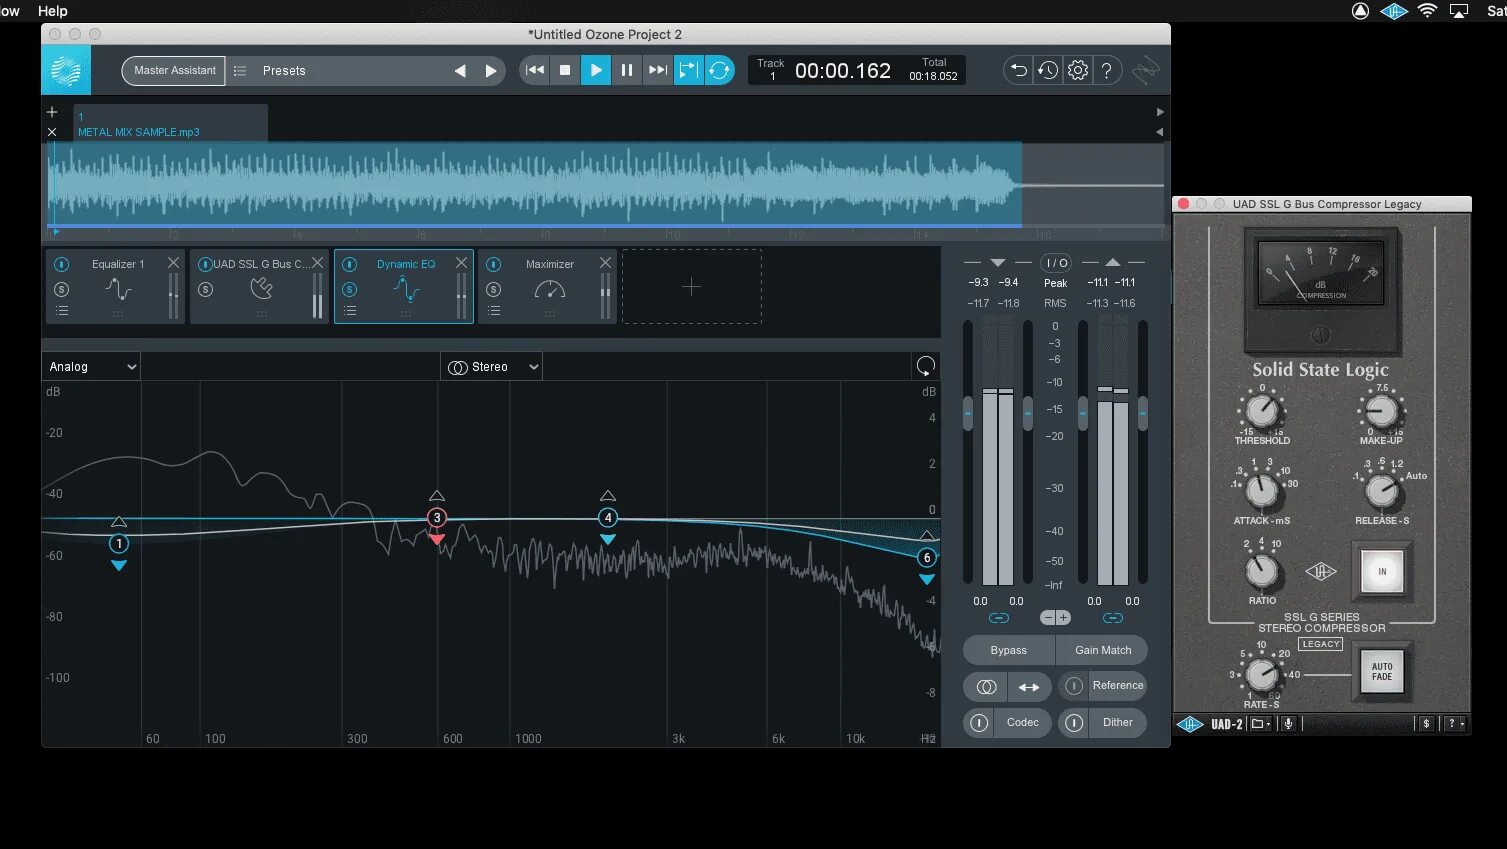Image resolution: width=1507 pixels, height=849 pixels.
Task: Select METAL MIX SAMPLE.mp3 track tab
Action: (170, 123)
